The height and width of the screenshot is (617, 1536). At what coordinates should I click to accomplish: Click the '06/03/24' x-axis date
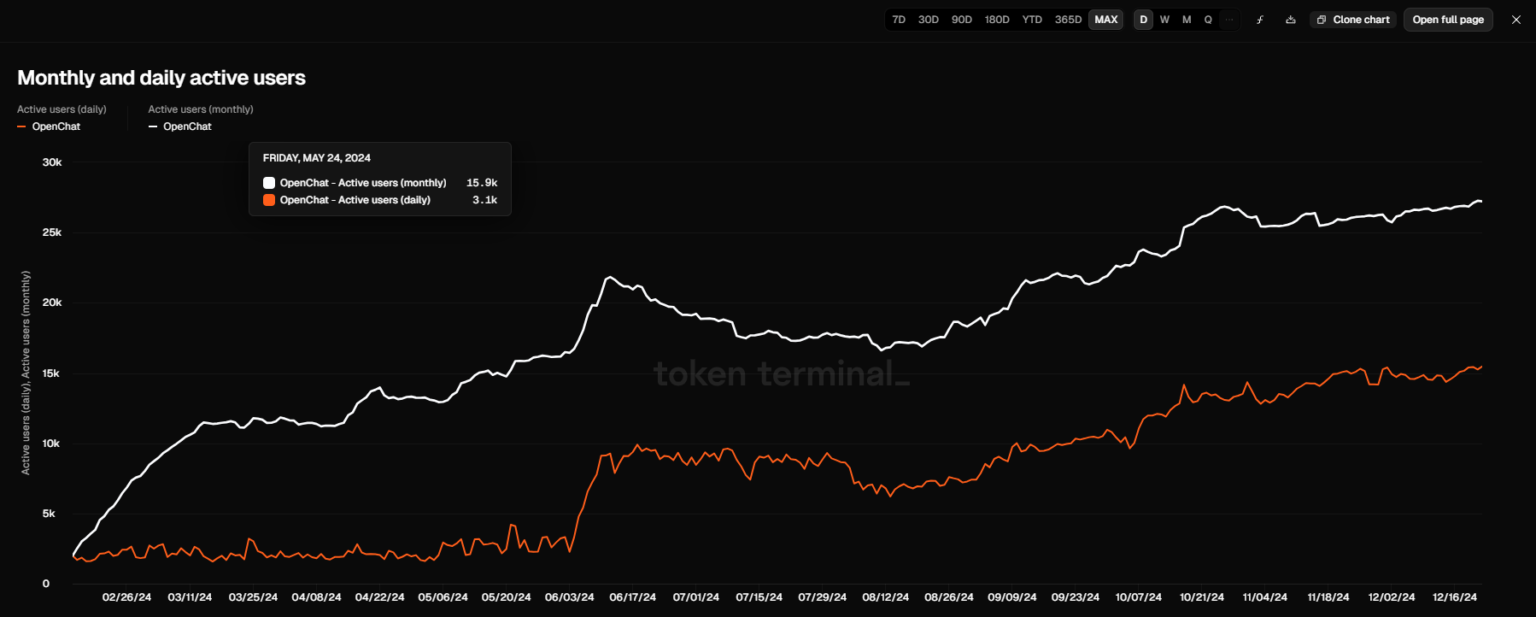coord(569,597)
